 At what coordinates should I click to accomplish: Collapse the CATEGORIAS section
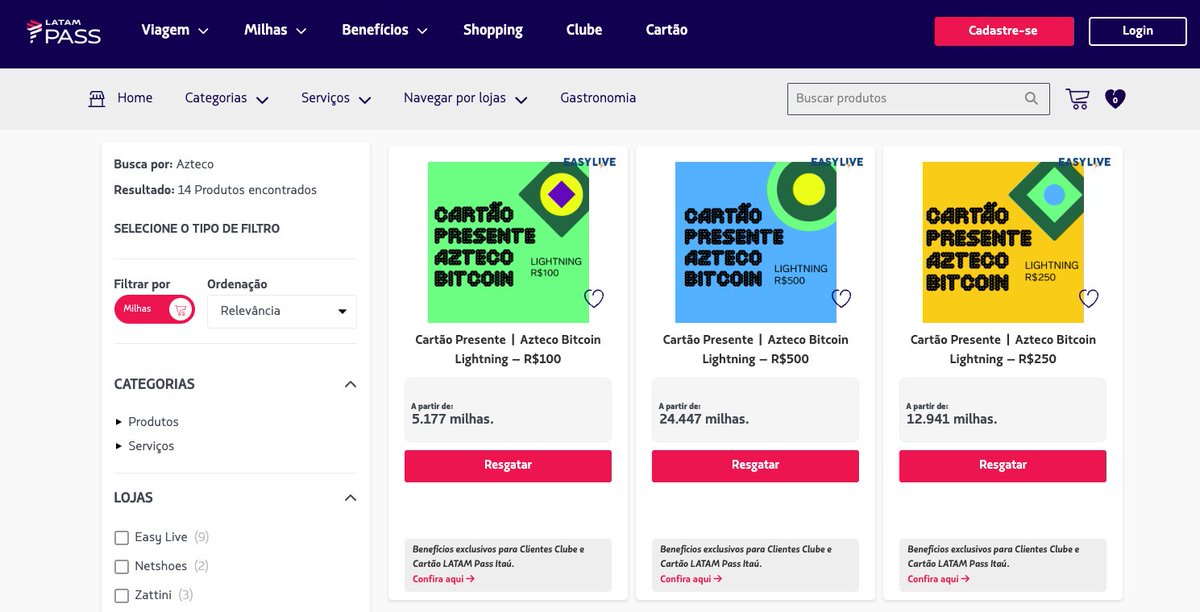tap(350, 384)
